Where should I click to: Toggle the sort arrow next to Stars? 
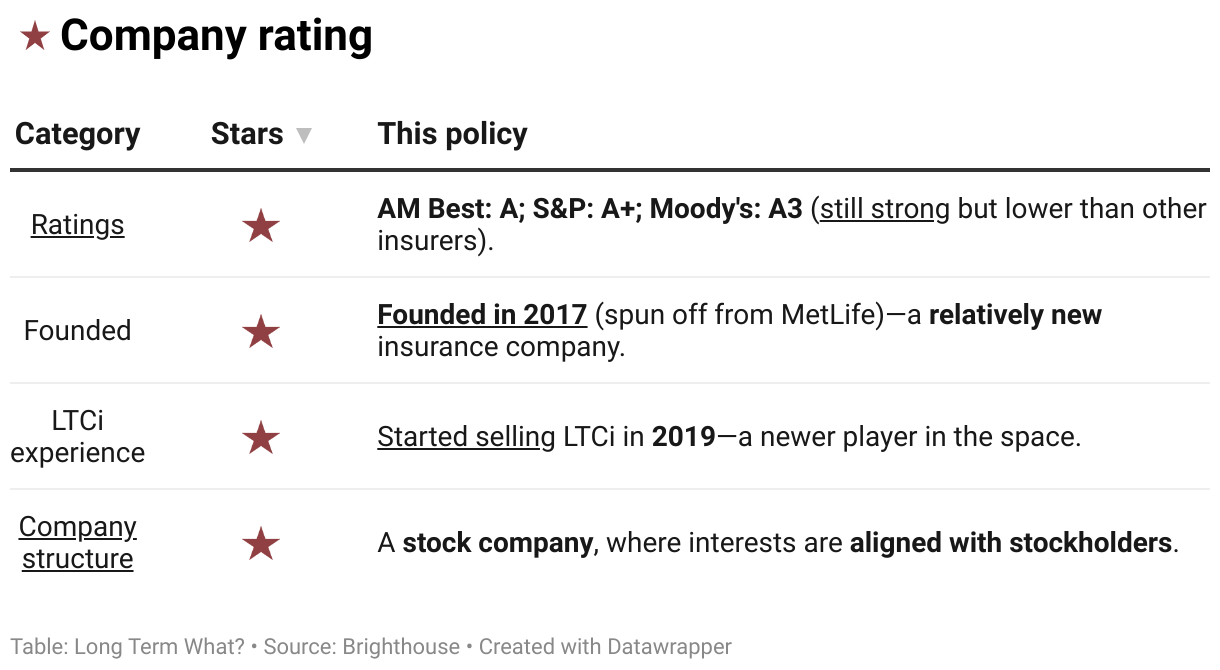tap(304, 136)
